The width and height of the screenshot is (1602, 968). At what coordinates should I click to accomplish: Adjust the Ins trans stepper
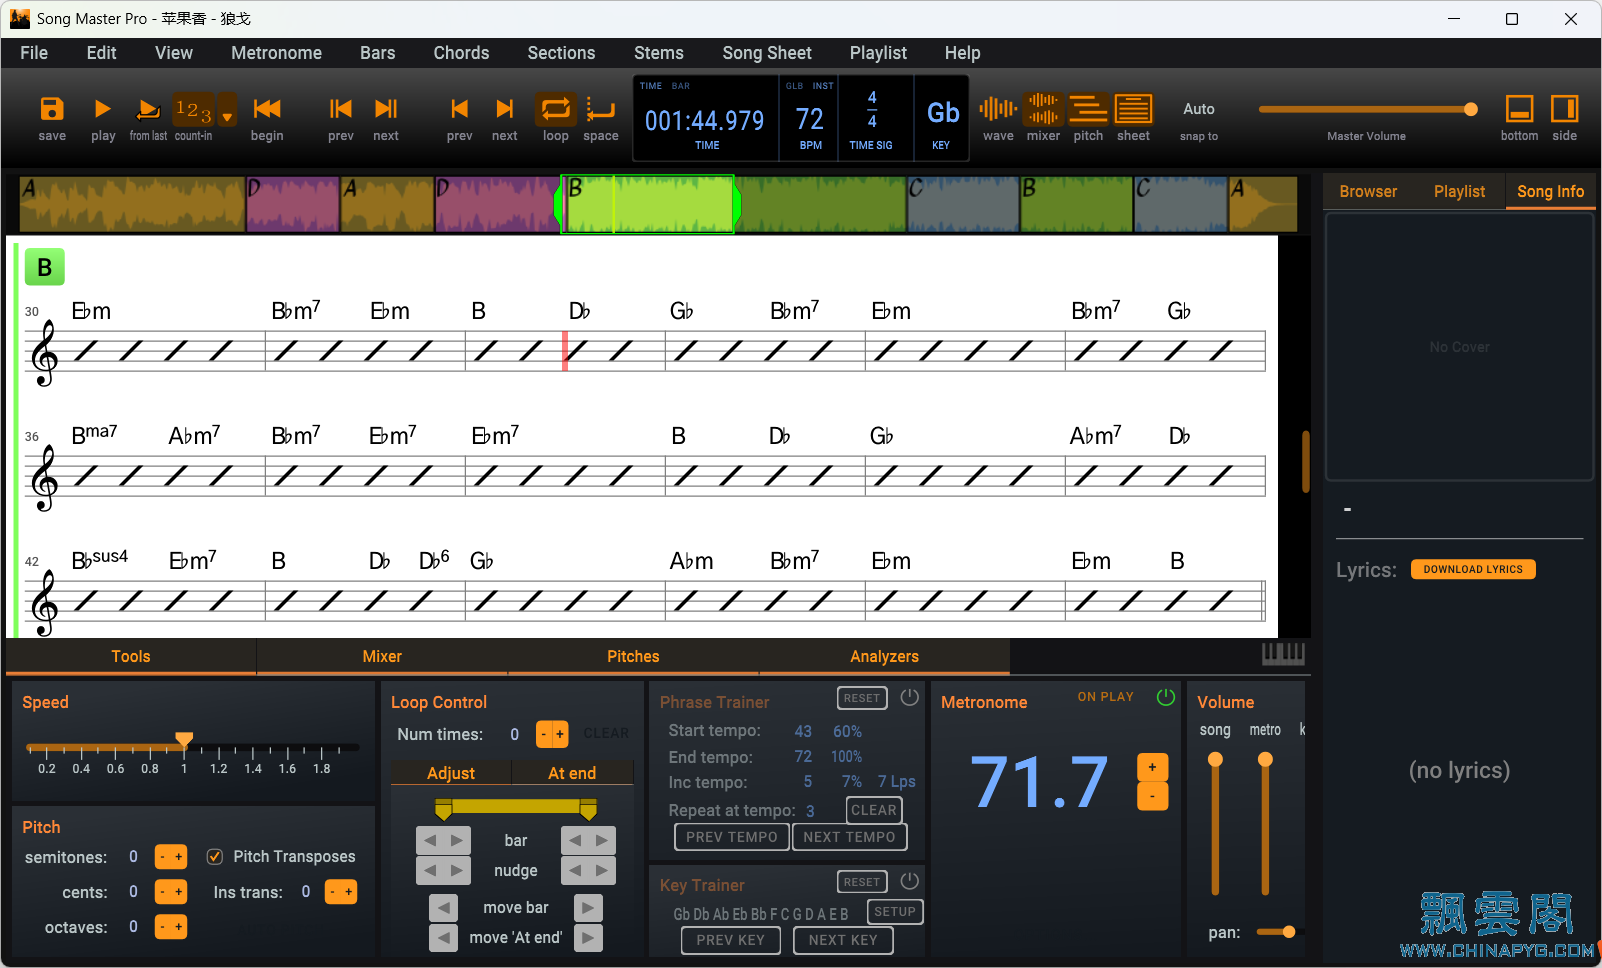341,892
